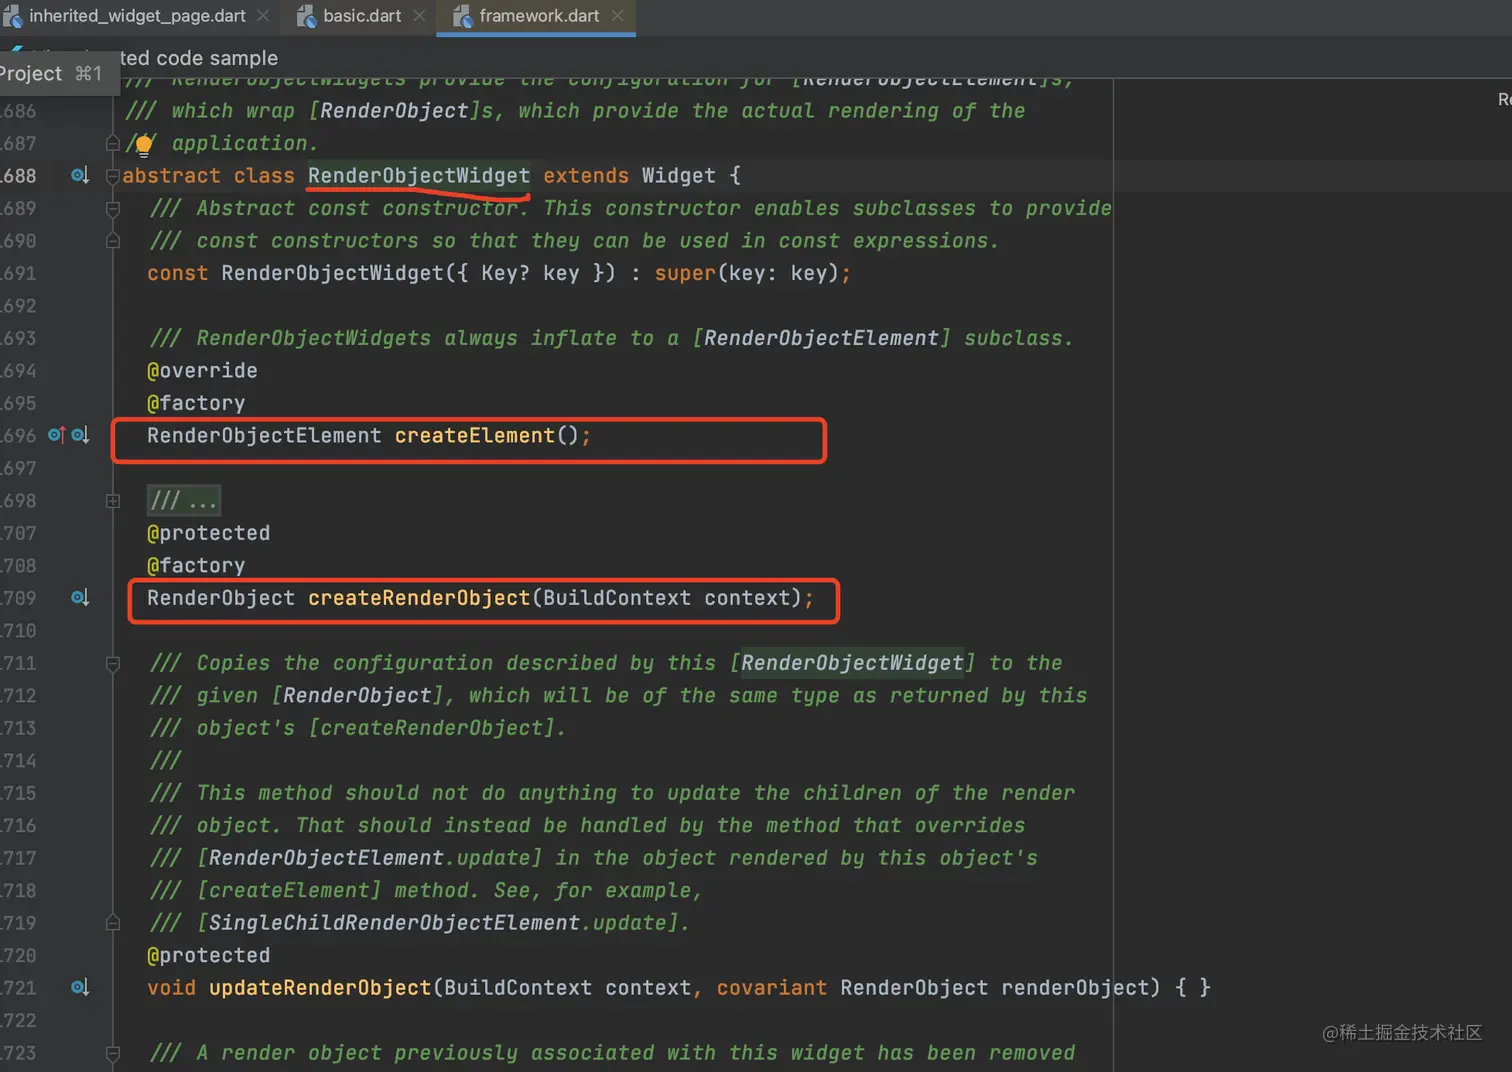This screenshot has width=1512, height=1072.
Task: Click the fold end marker on line 690
Action: pos(113,241)
